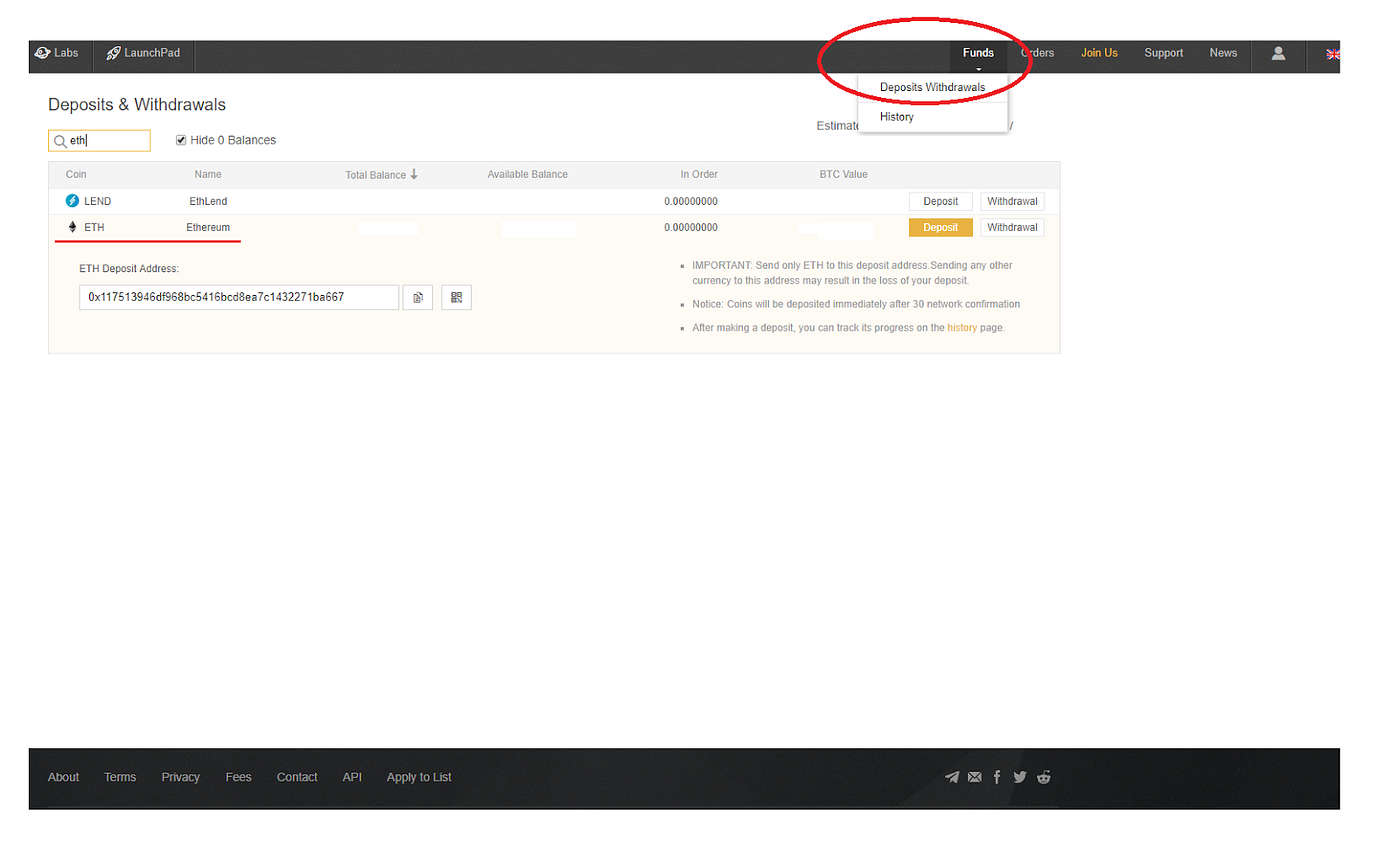Click the Deposit button for LEND
This screenshot has width=1400, height=841.
pos(940,201)
